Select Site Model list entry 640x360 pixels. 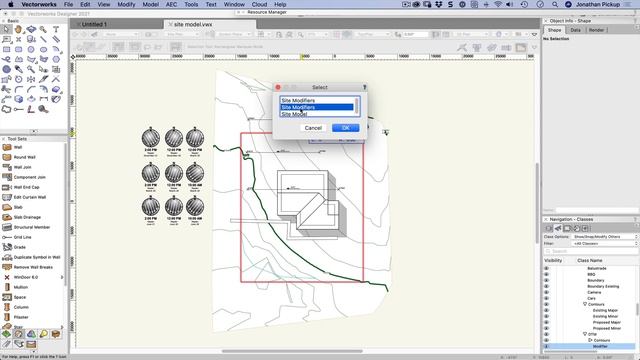tap(317, 114)
